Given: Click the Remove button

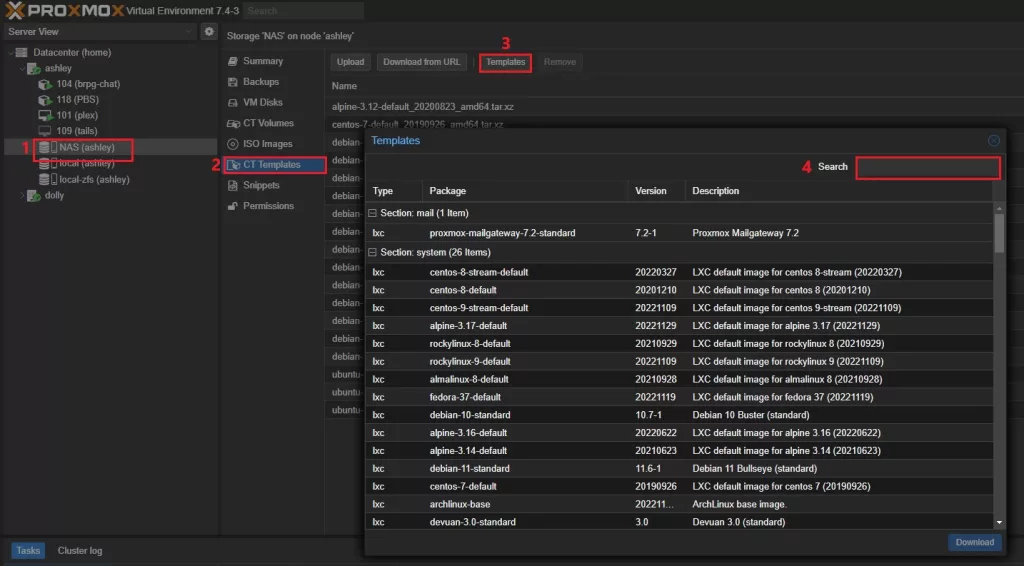Looking at the screenshot, I should click(x=560, y=62).
